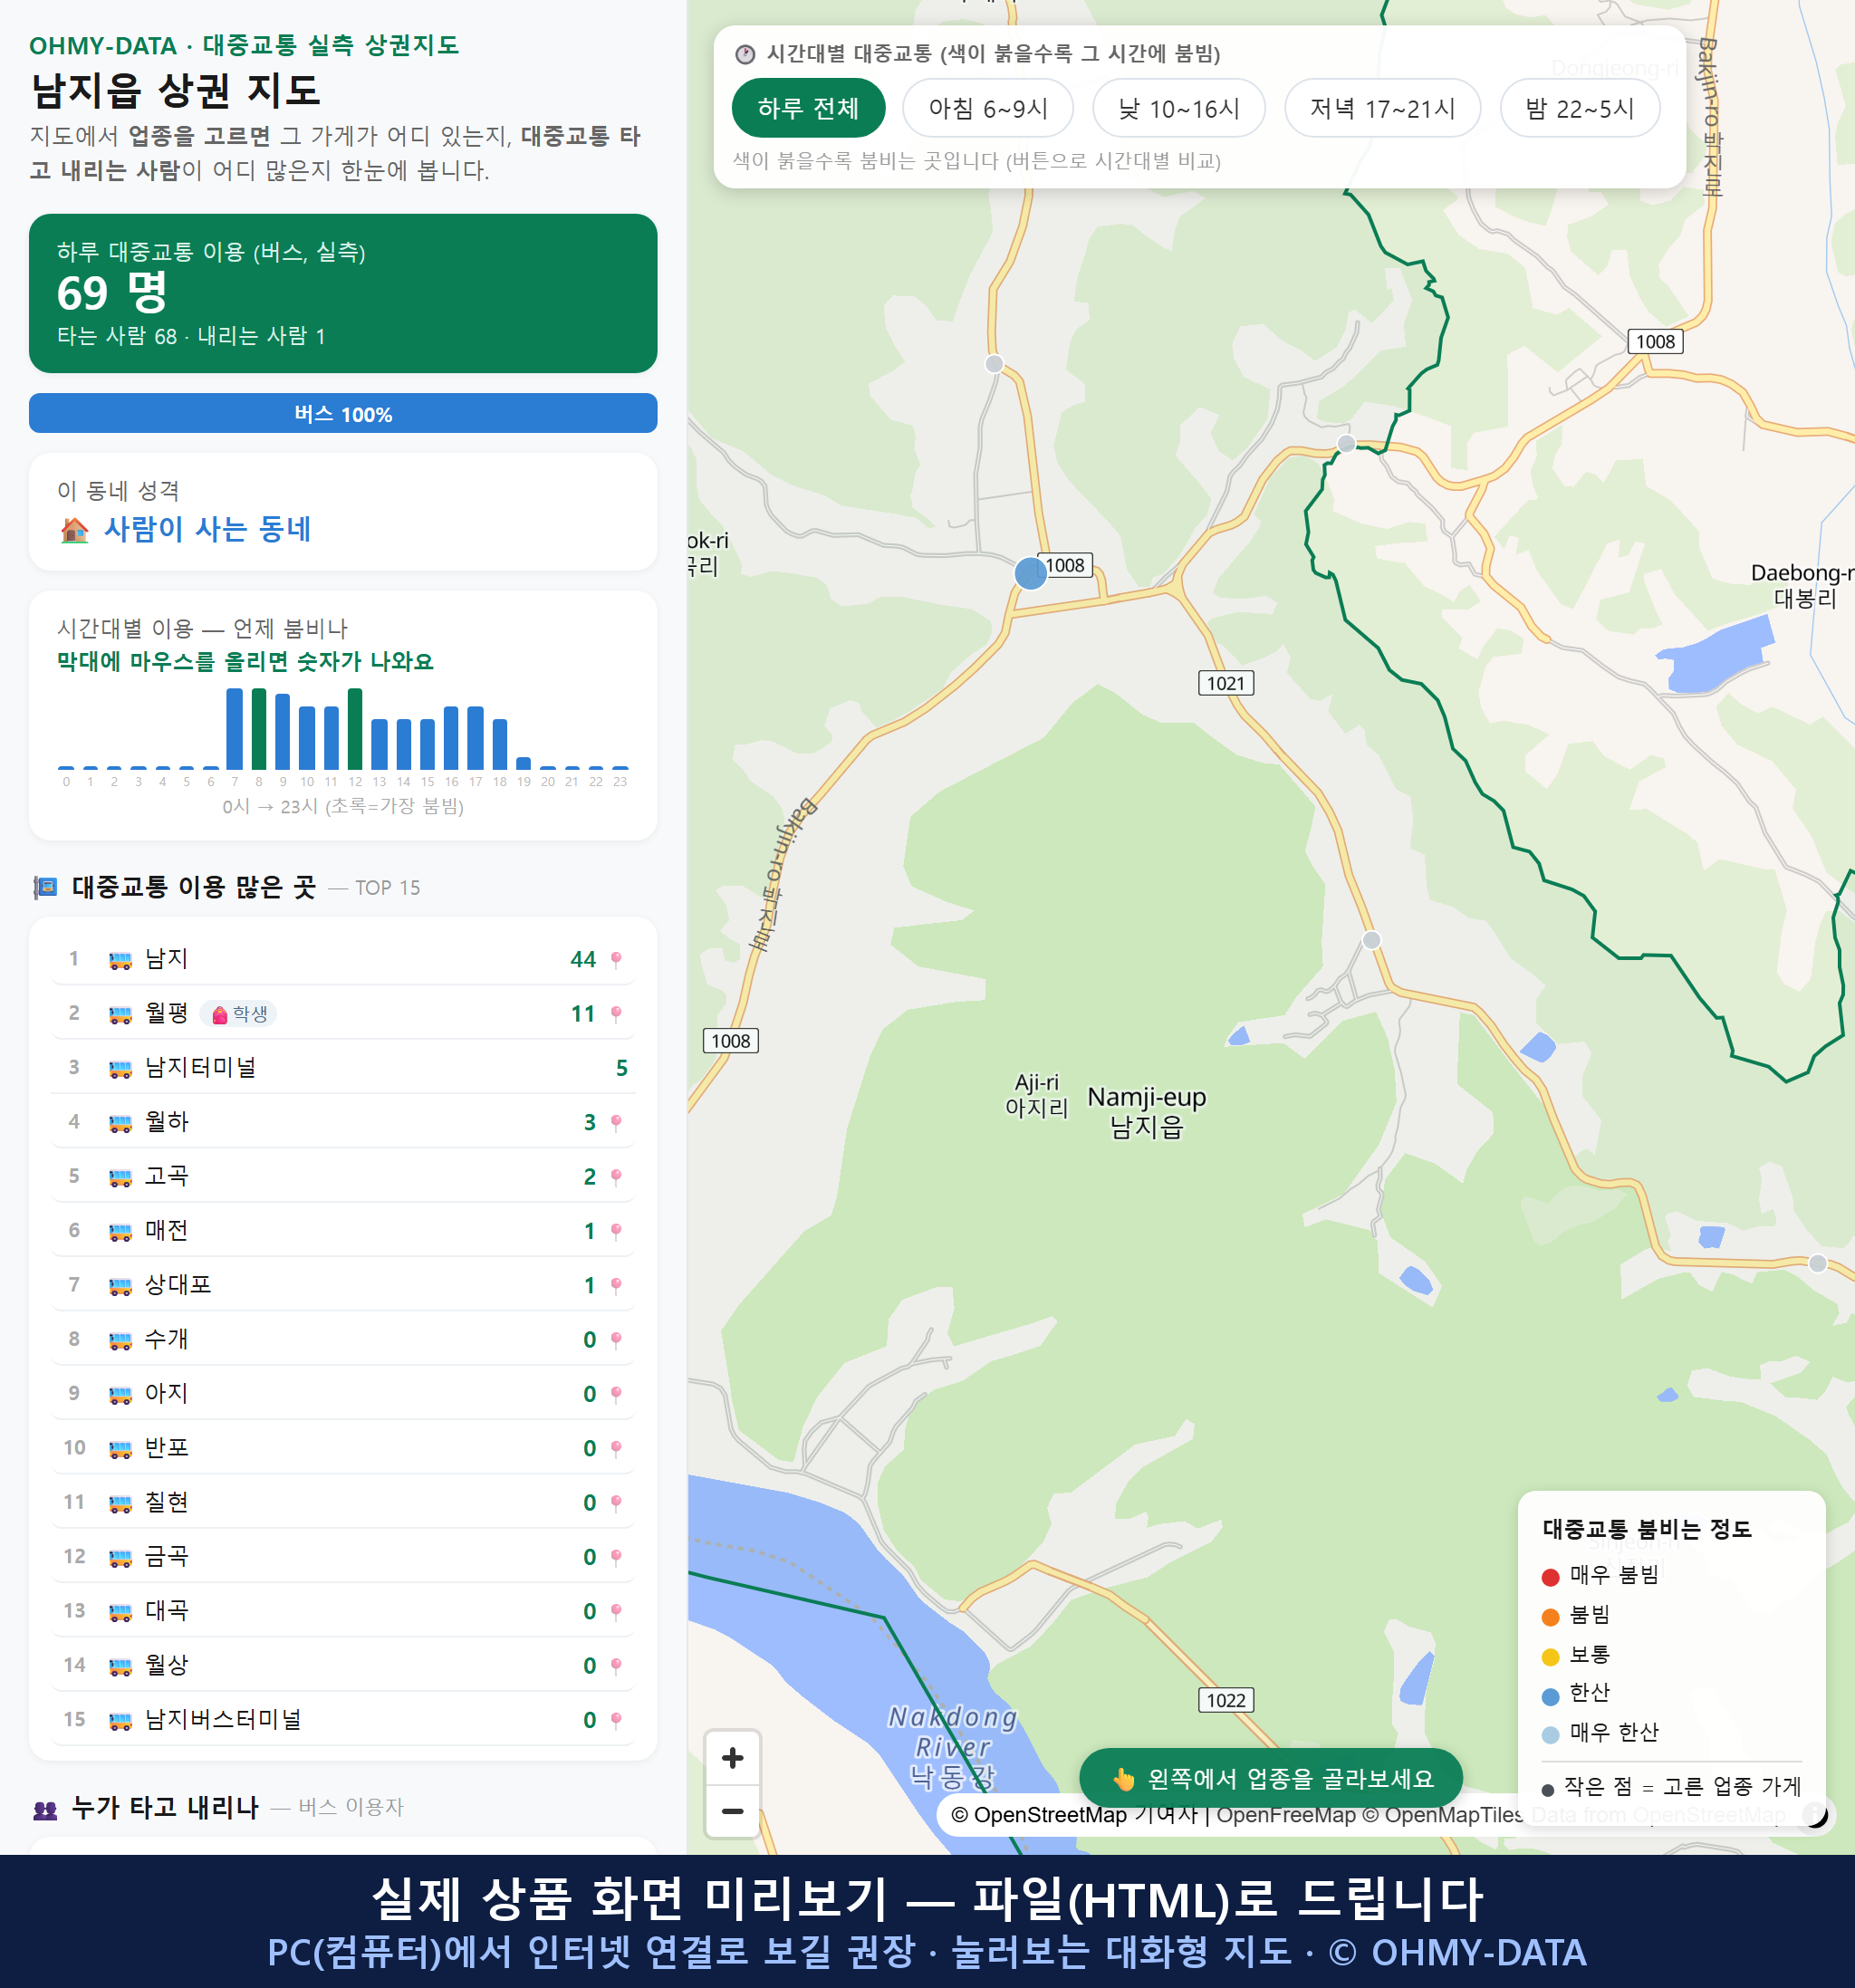Viewport: 1855px width, 1988px height.
Task: Click the count 44 in 남지 row
Action: point(583,959)
